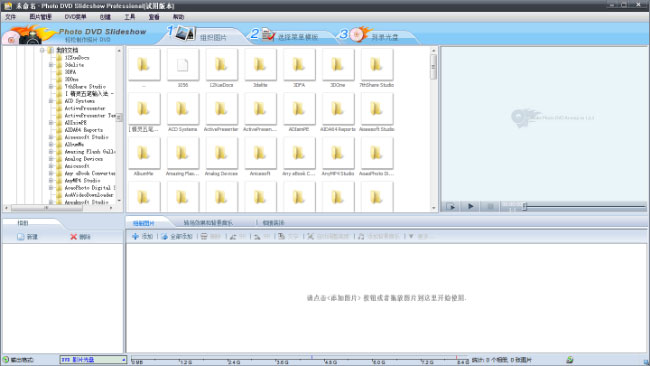This screenshot has height=366, width=650.
Task: Collapse the 我的文档 root node in tree
Action: [x=42, y=50]
